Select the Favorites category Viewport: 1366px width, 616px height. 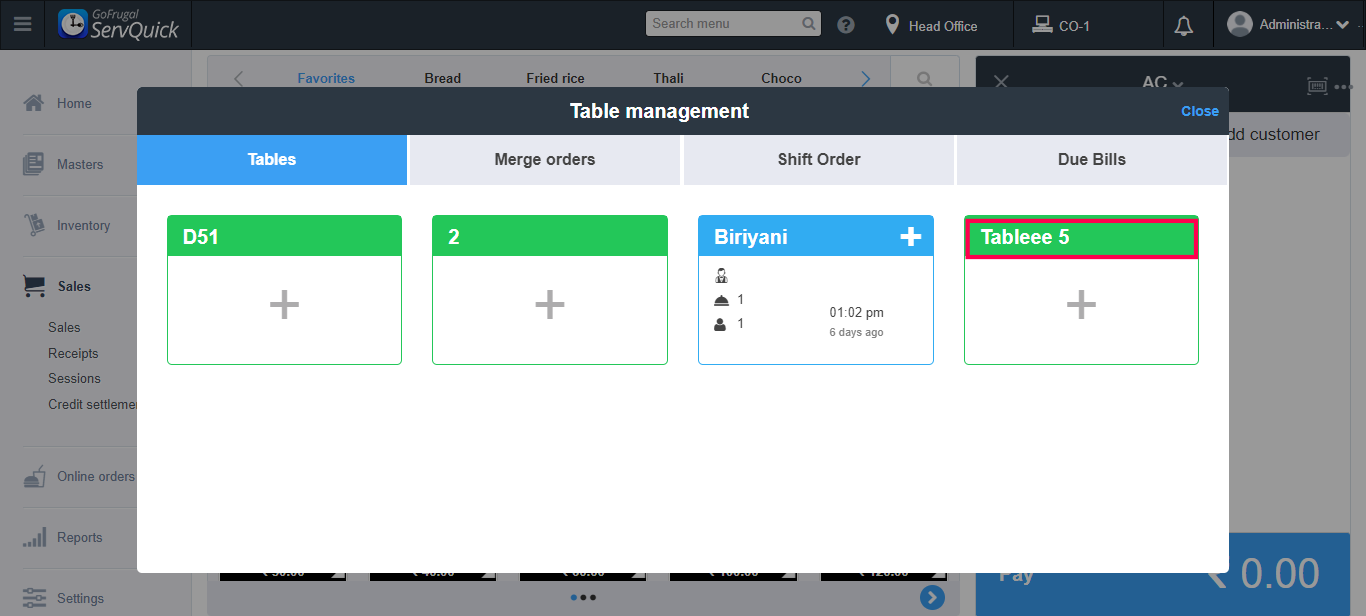[326, 78]
